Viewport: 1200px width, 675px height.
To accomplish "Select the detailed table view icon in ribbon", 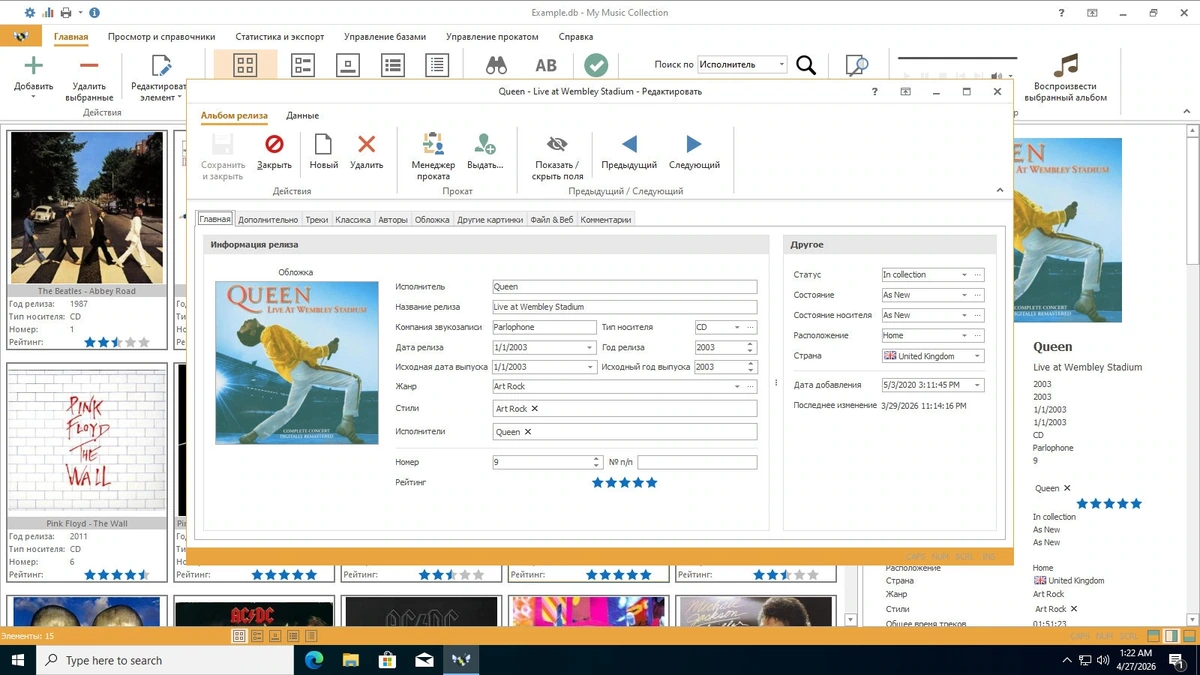I will pyautogui.click(x=437, y=65).
